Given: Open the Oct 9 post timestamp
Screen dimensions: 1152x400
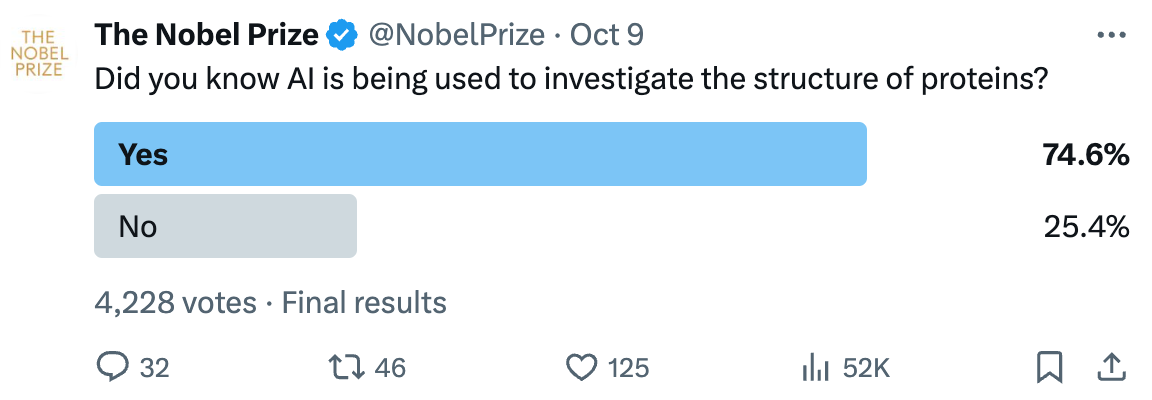Looking at the screenshot, I should click(607, 36).
